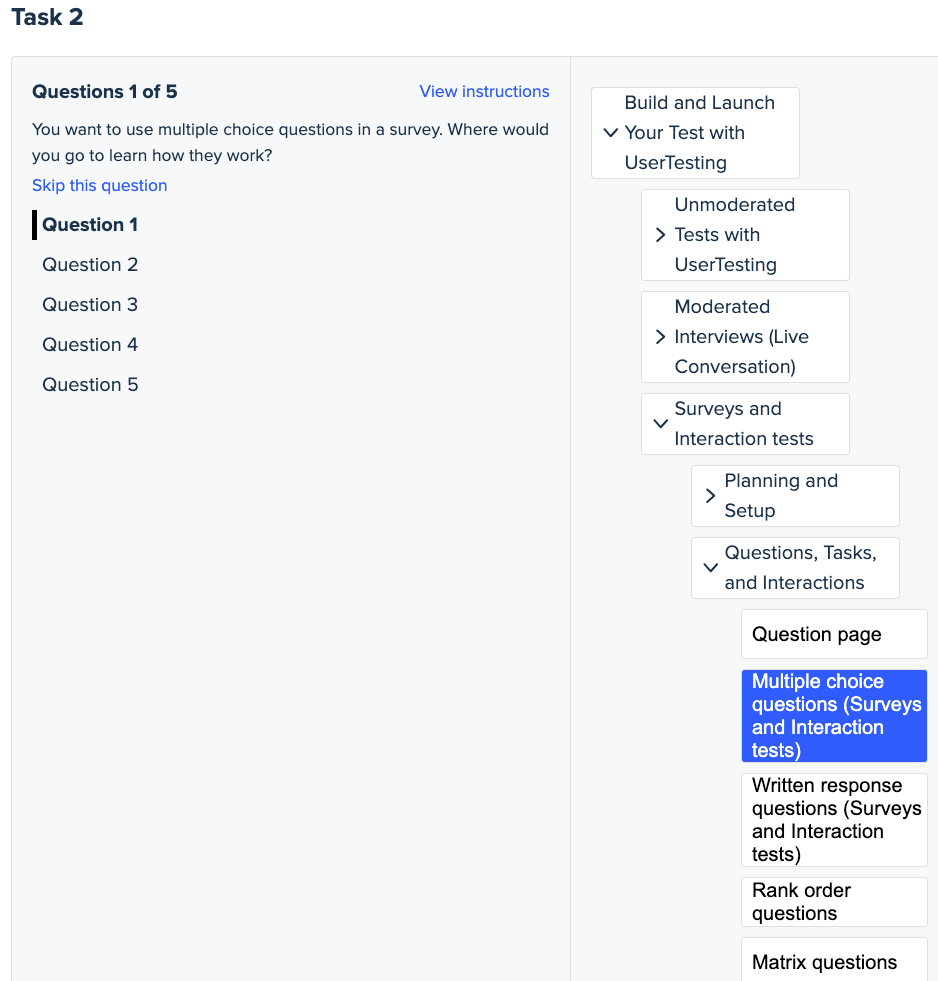Click Build and Launch Your Test label
The image size is (938, 981).
[700, 133]
